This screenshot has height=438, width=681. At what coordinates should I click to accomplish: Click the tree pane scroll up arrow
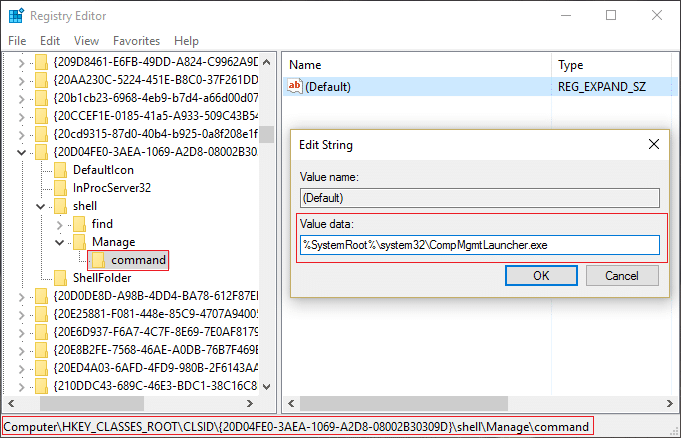click(267, 62)
